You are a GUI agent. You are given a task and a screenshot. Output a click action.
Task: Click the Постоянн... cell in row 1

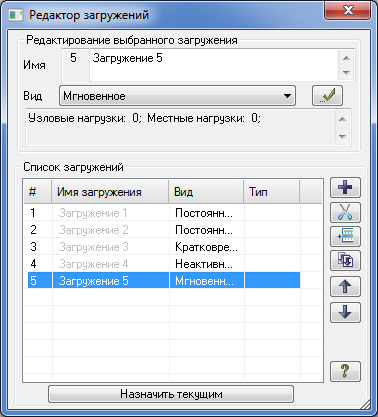pyautogui.click(x=207, y=213)
